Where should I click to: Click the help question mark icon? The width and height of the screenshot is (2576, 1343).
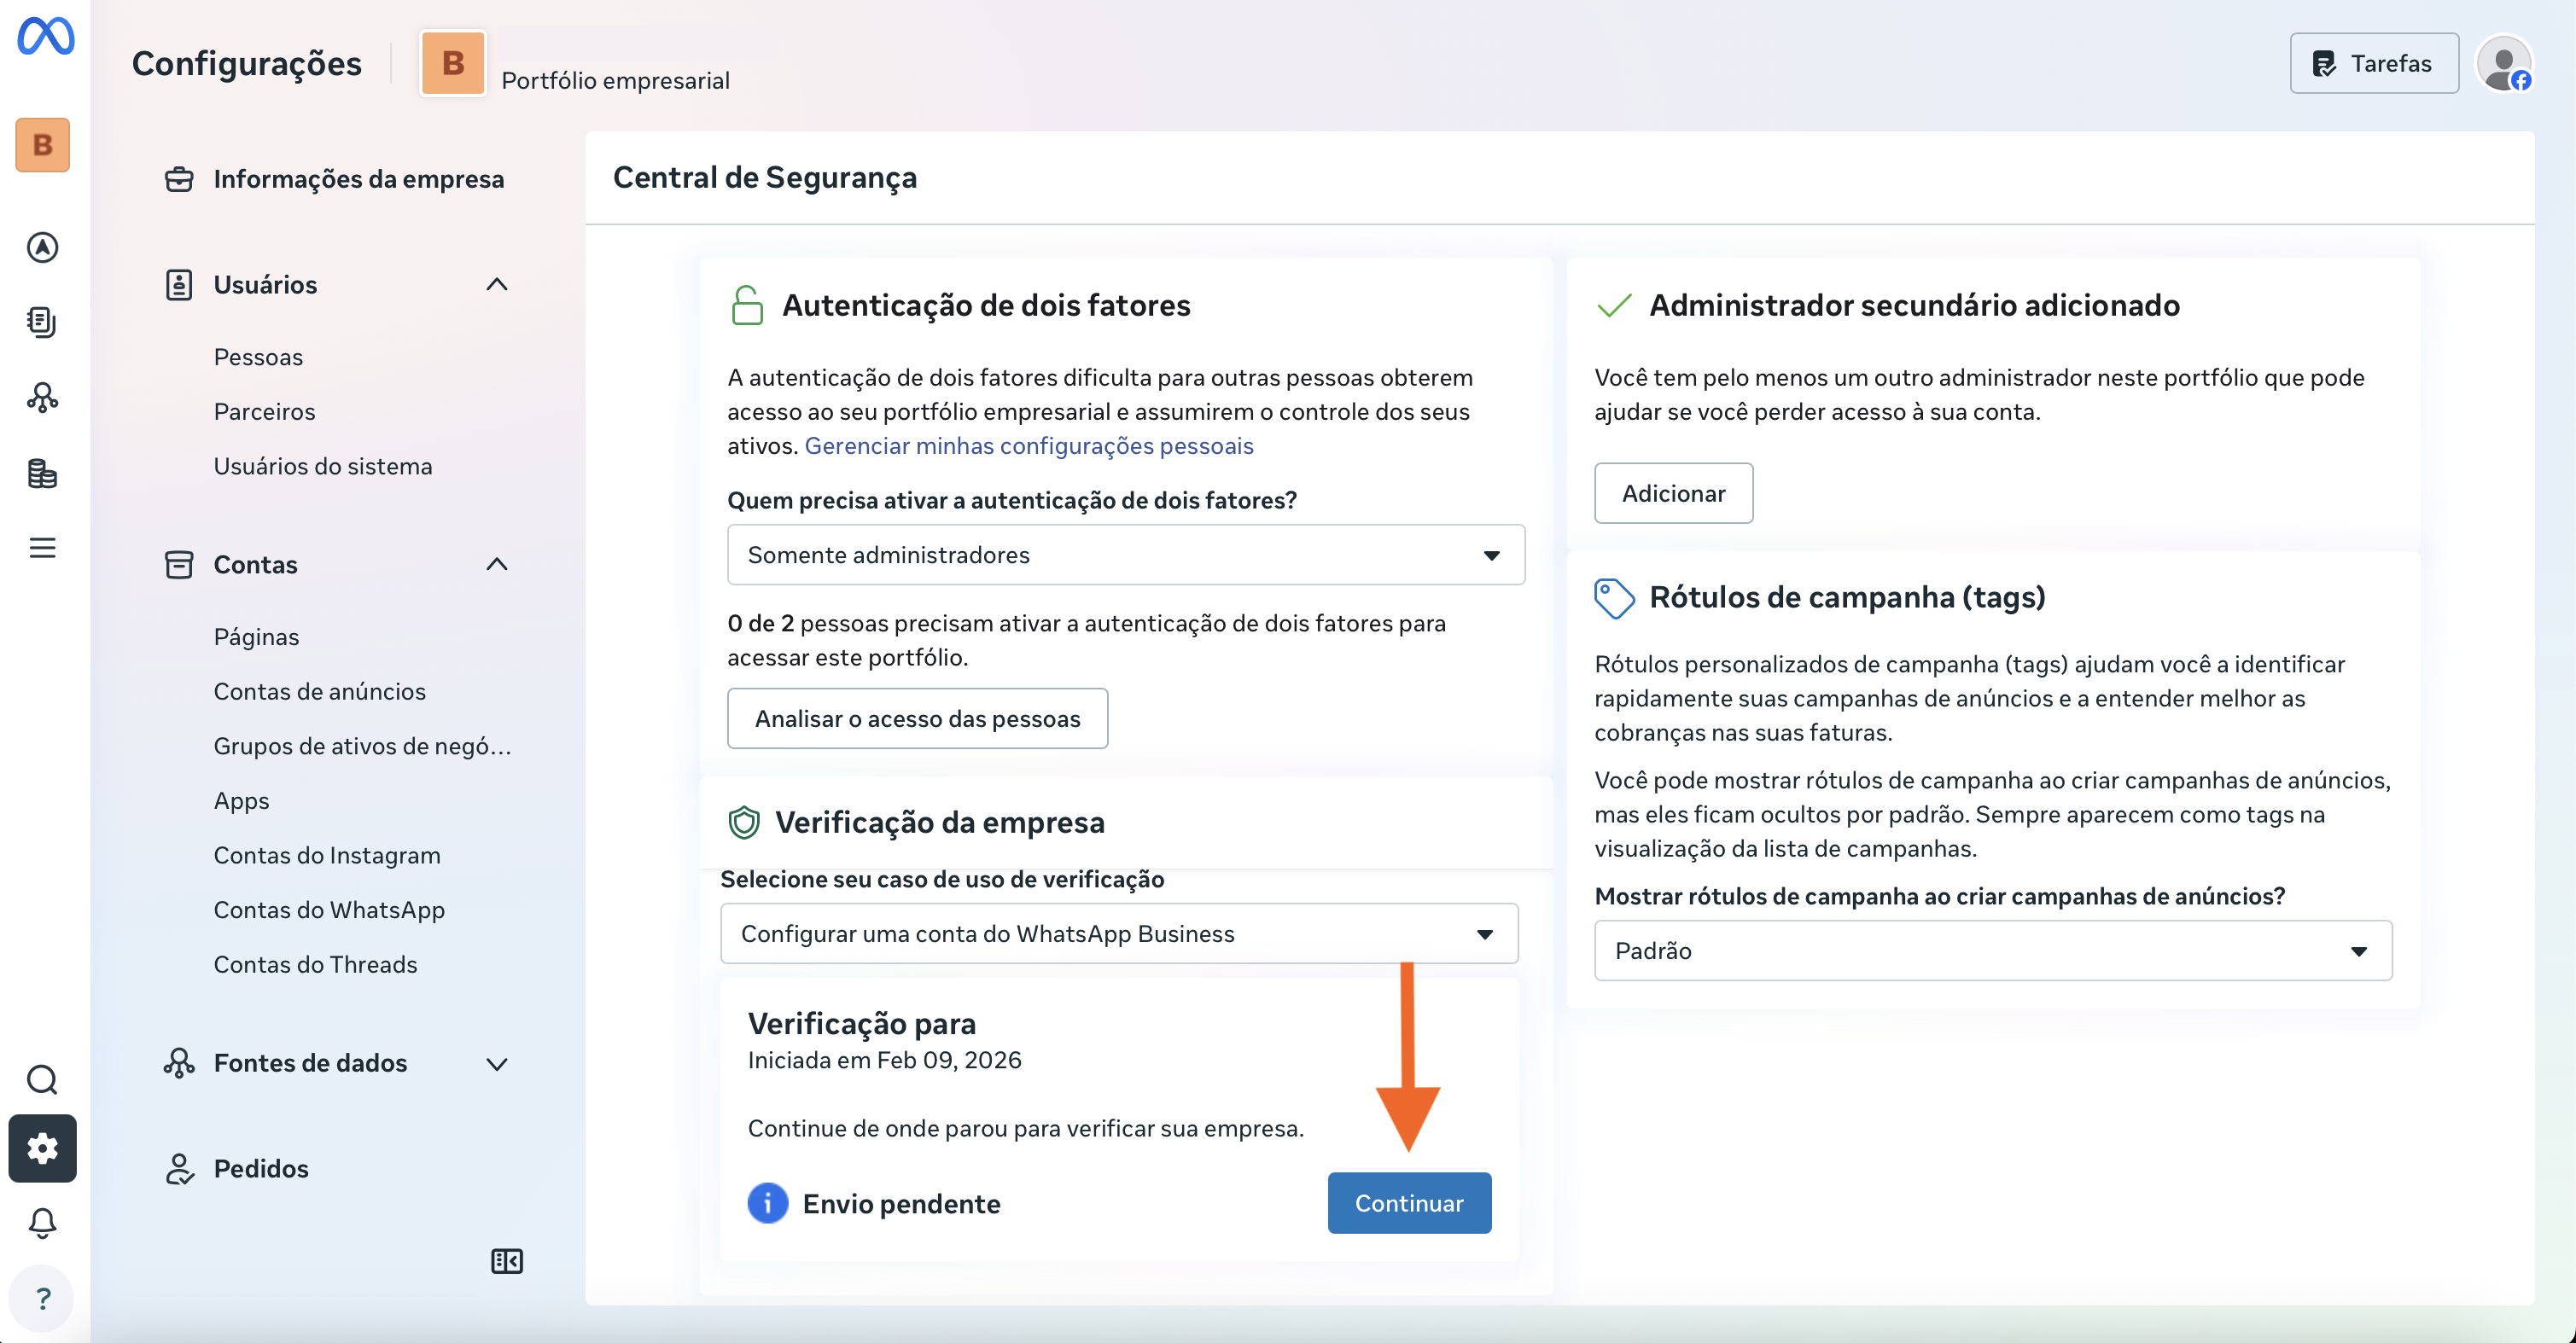pos(42,1298)
